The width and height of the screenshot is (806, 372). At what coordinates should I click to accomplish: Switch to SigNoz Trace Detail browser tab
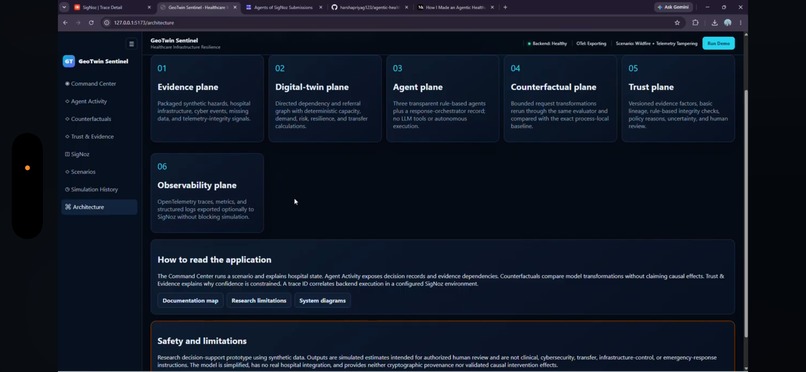pos(112,7)
